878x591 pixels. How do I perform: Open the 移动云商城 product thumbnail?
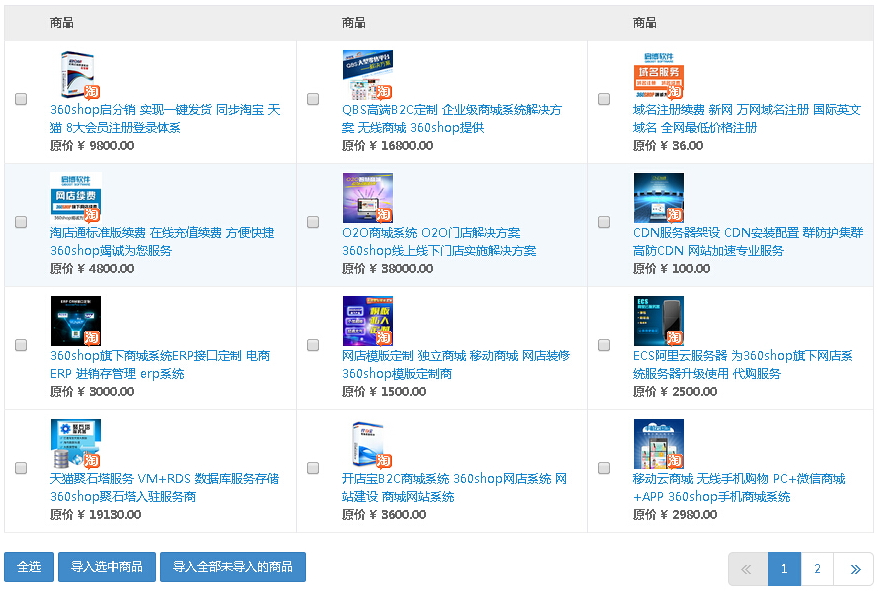click(658, 444)
